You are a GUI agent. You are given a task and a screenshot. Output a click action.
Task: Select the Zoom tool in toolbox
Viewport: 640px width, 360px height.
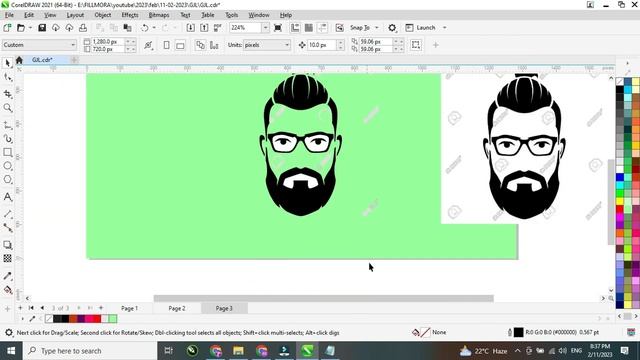(x=7, y=108)
